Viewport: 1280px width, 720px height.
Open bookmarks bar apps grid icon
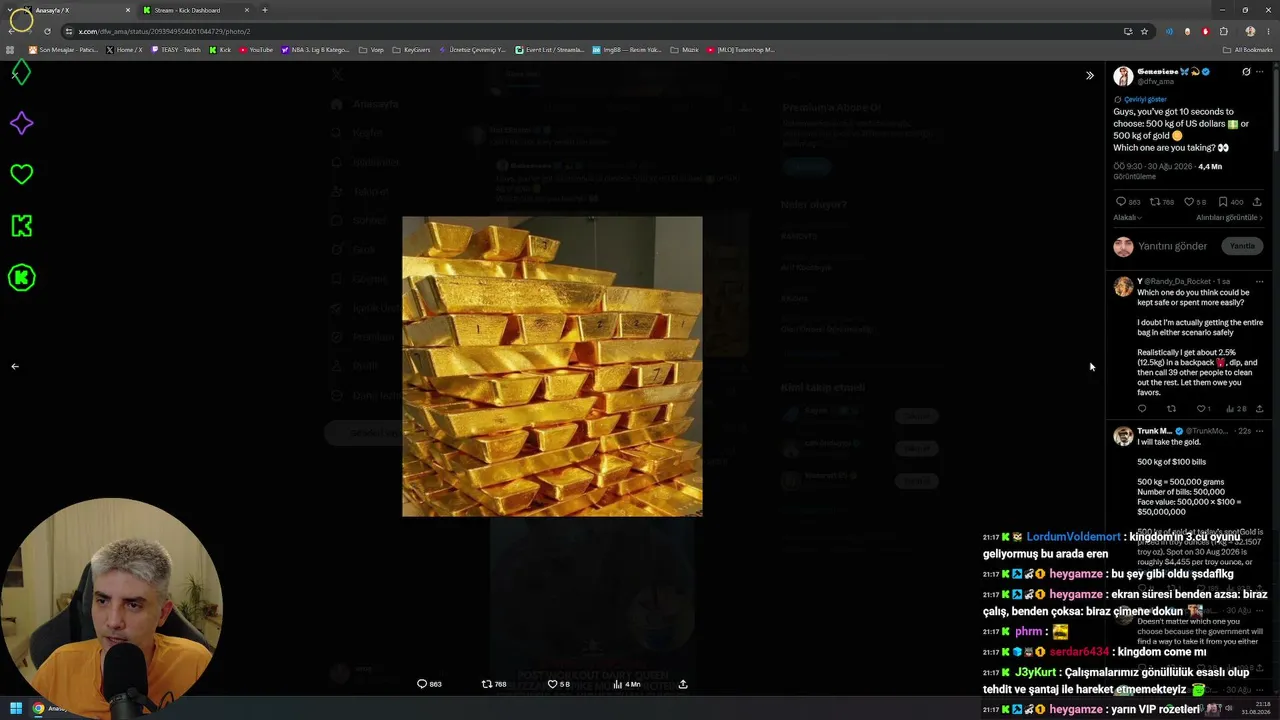coord(10,49)
